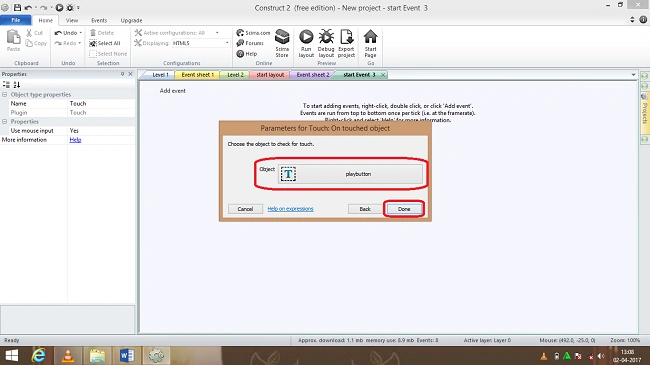Image resolution: width=650 pixels, height=365 pixels.
Task: Click Back in the Touch dialog
Action: (365, 209)
